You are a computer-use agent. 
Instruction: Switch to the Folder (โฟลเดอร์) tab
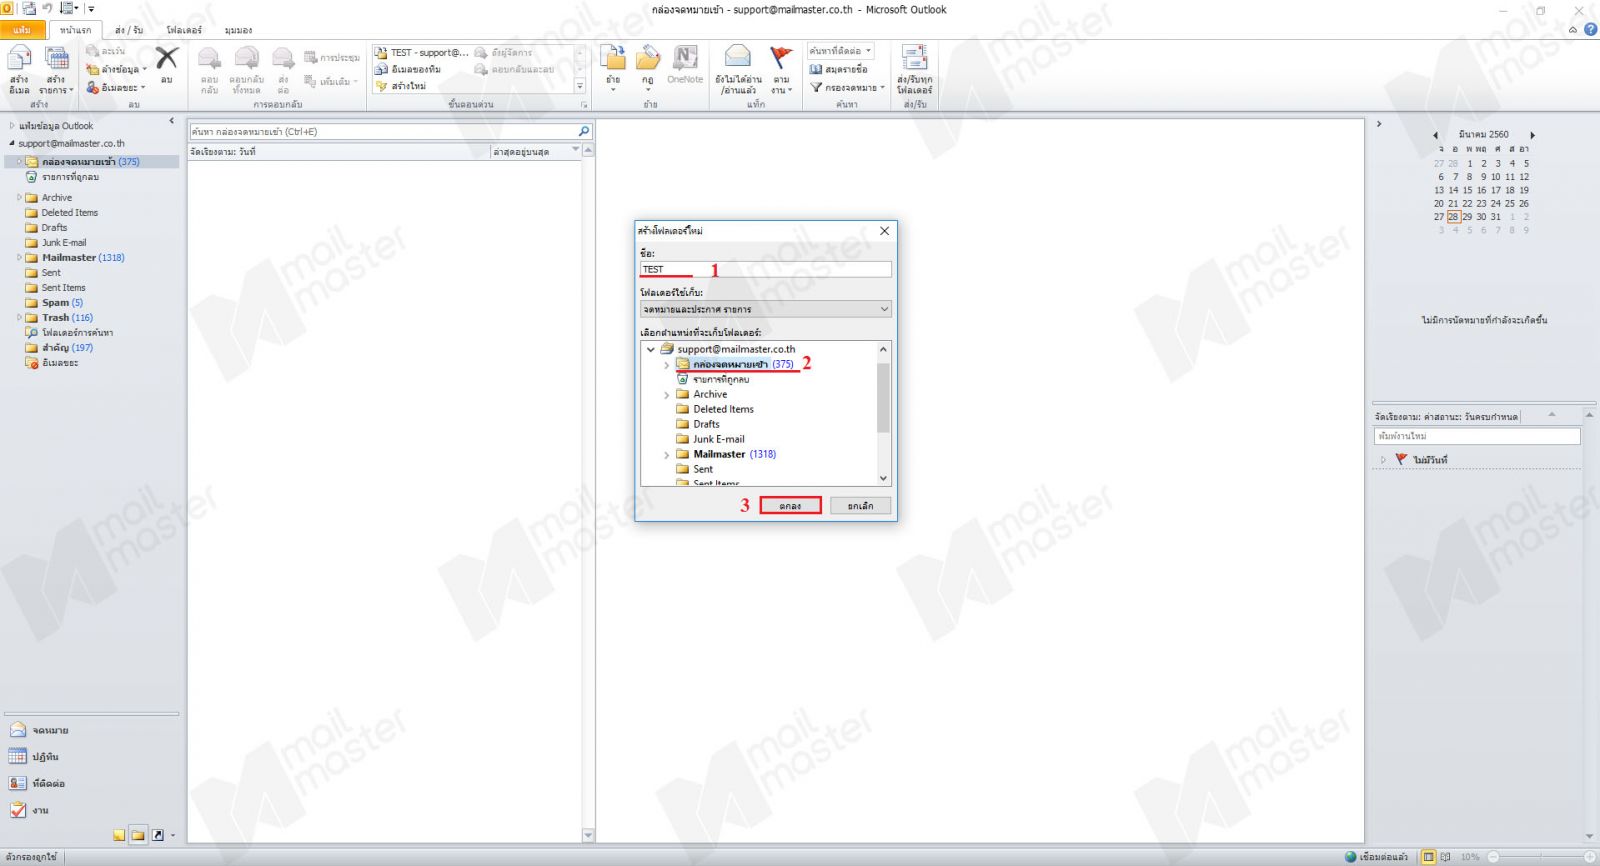pos(184,30)
